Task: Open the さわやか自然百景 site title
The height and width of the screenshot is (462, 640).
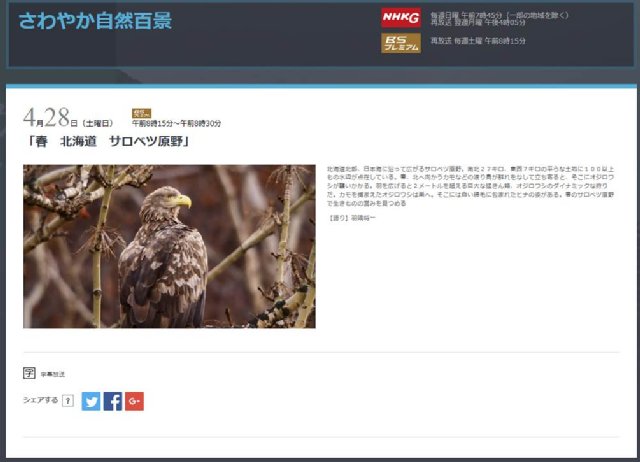Action: [95, 21]
